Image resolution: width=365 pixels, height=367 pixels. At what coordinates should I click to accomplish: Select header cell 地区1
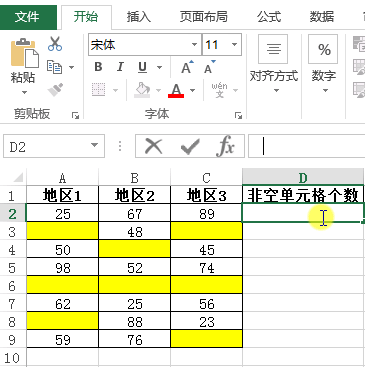pyautogui.click(x=63, y=195)
